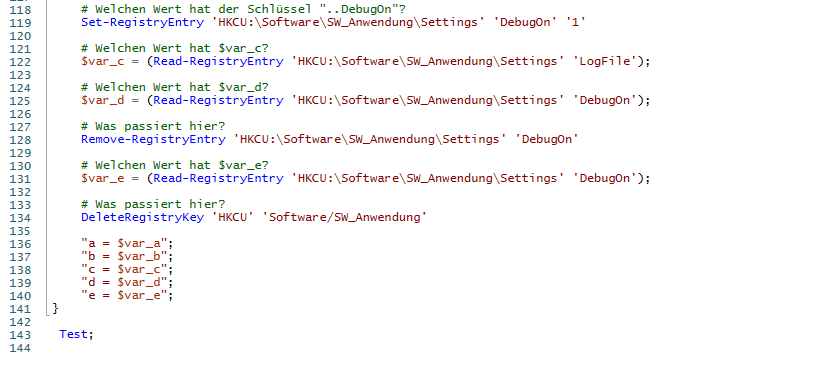829x365 pixels.
Task: Click Read-RegistryEntry on line 131
Action: (218, 178)
